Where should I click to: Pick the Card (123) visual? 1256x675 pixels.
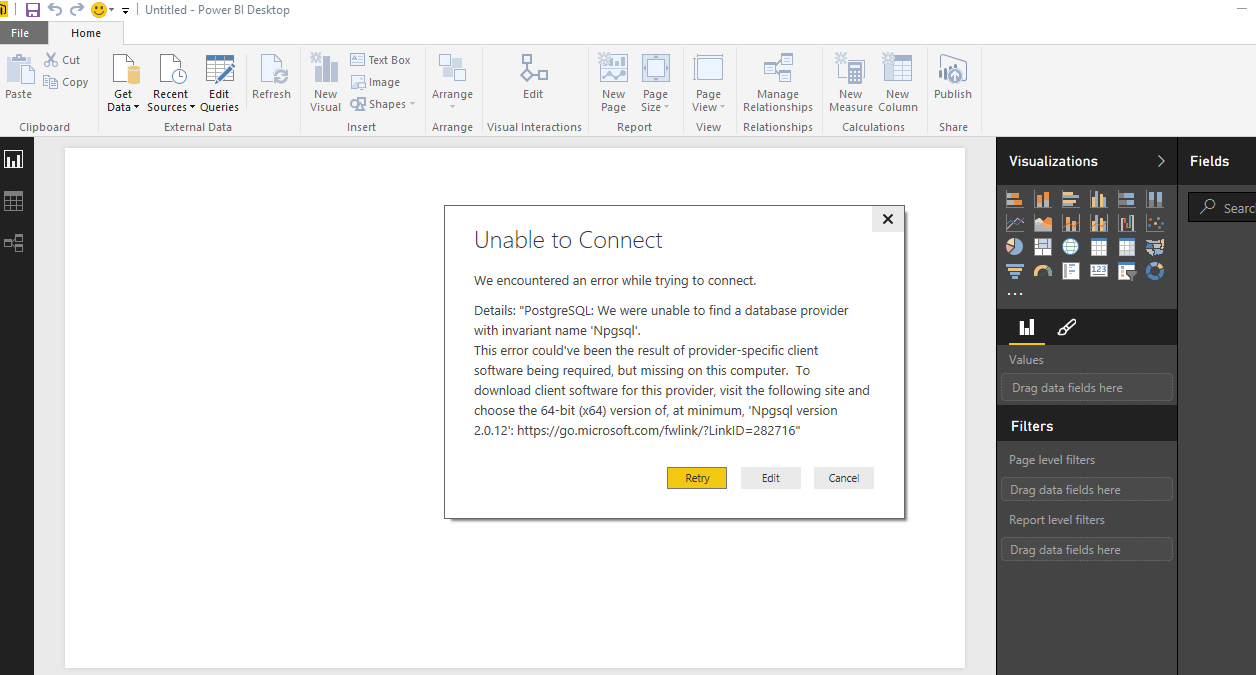click(1098, 270)
